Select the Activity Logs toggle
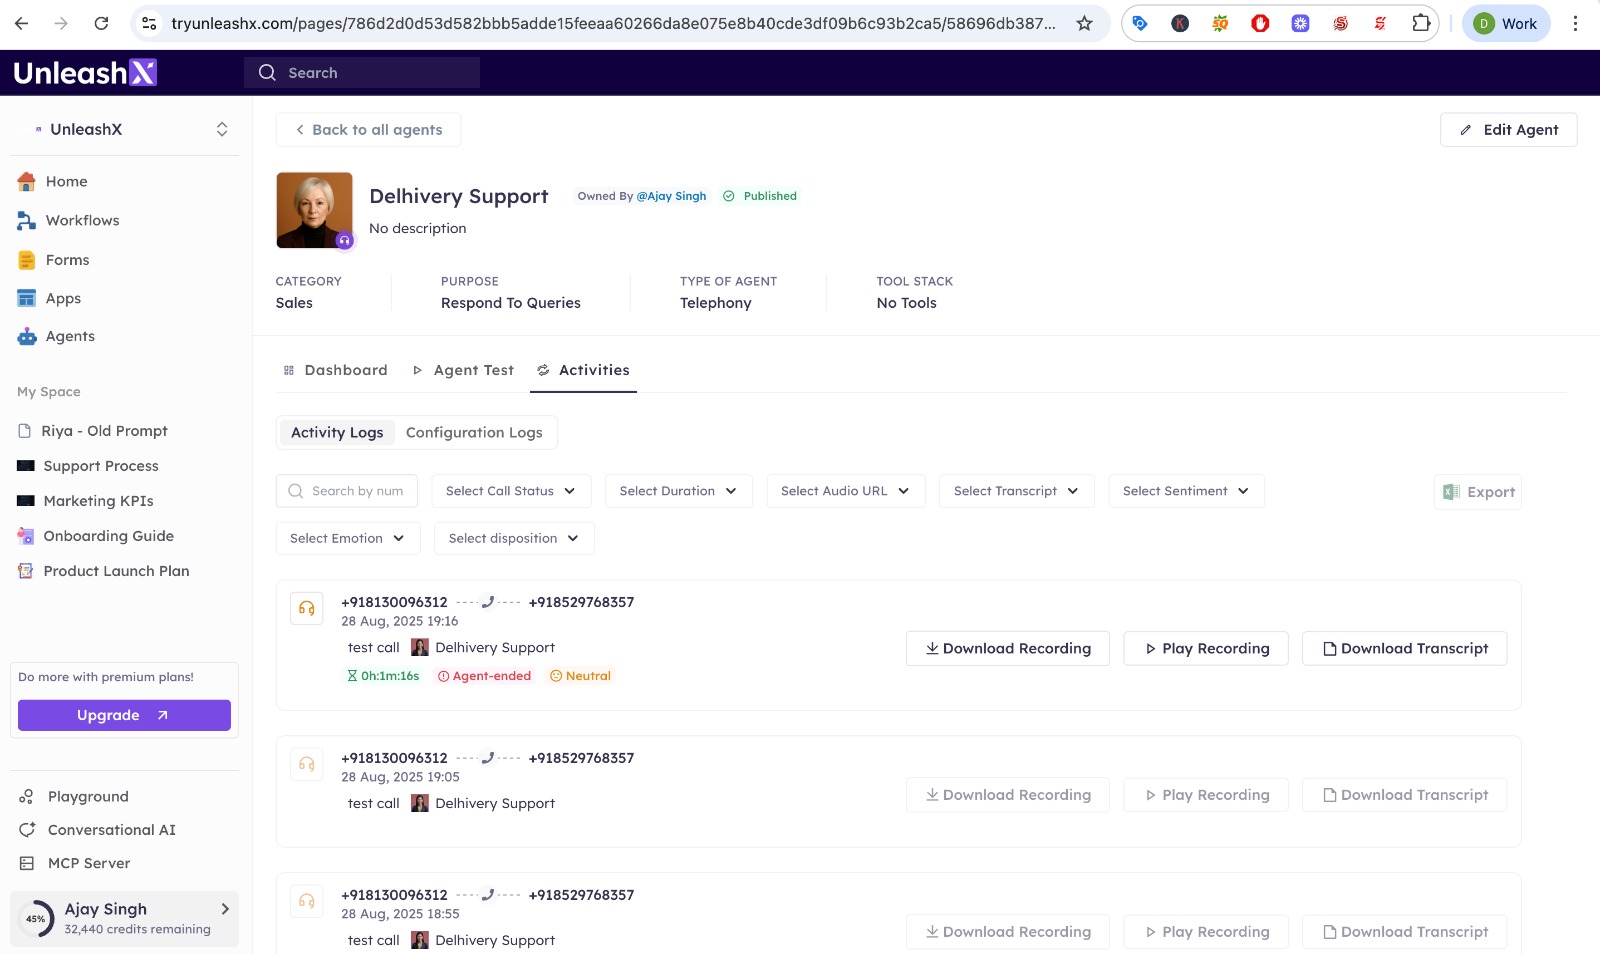The height and width of the screenshot is (954, 1600). (x=337, y=433)
